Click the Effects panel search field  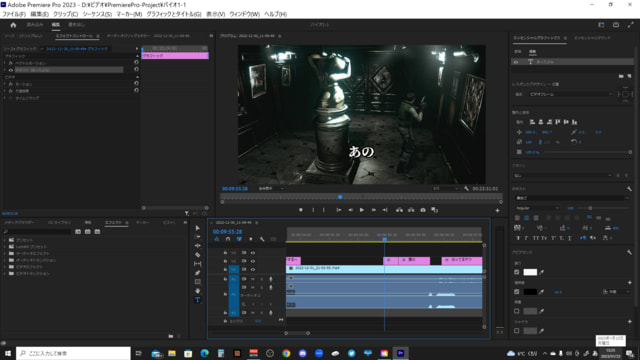(38, 232)
